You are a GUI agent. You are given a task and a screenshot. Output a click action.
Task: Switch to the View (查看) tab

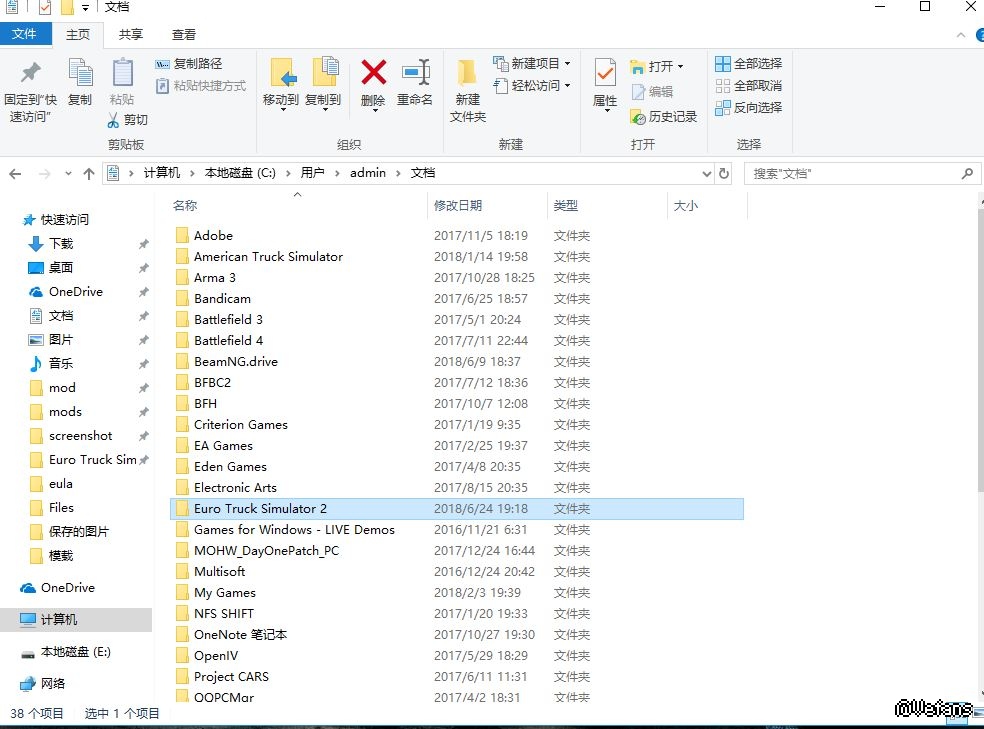(184, 35)
